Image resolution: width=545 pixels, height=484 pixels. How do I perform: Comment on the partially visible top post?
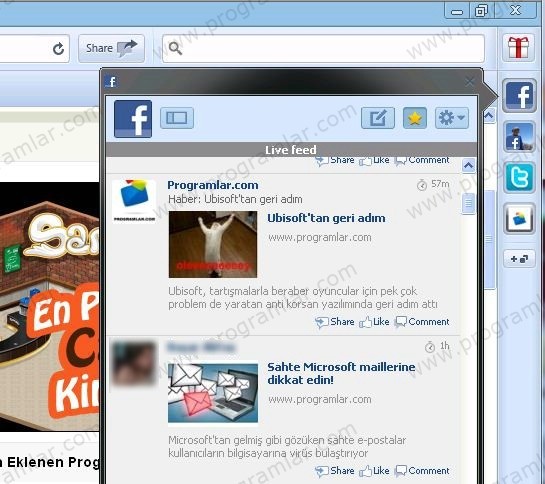pyautogui.click(x=422, y=161)
